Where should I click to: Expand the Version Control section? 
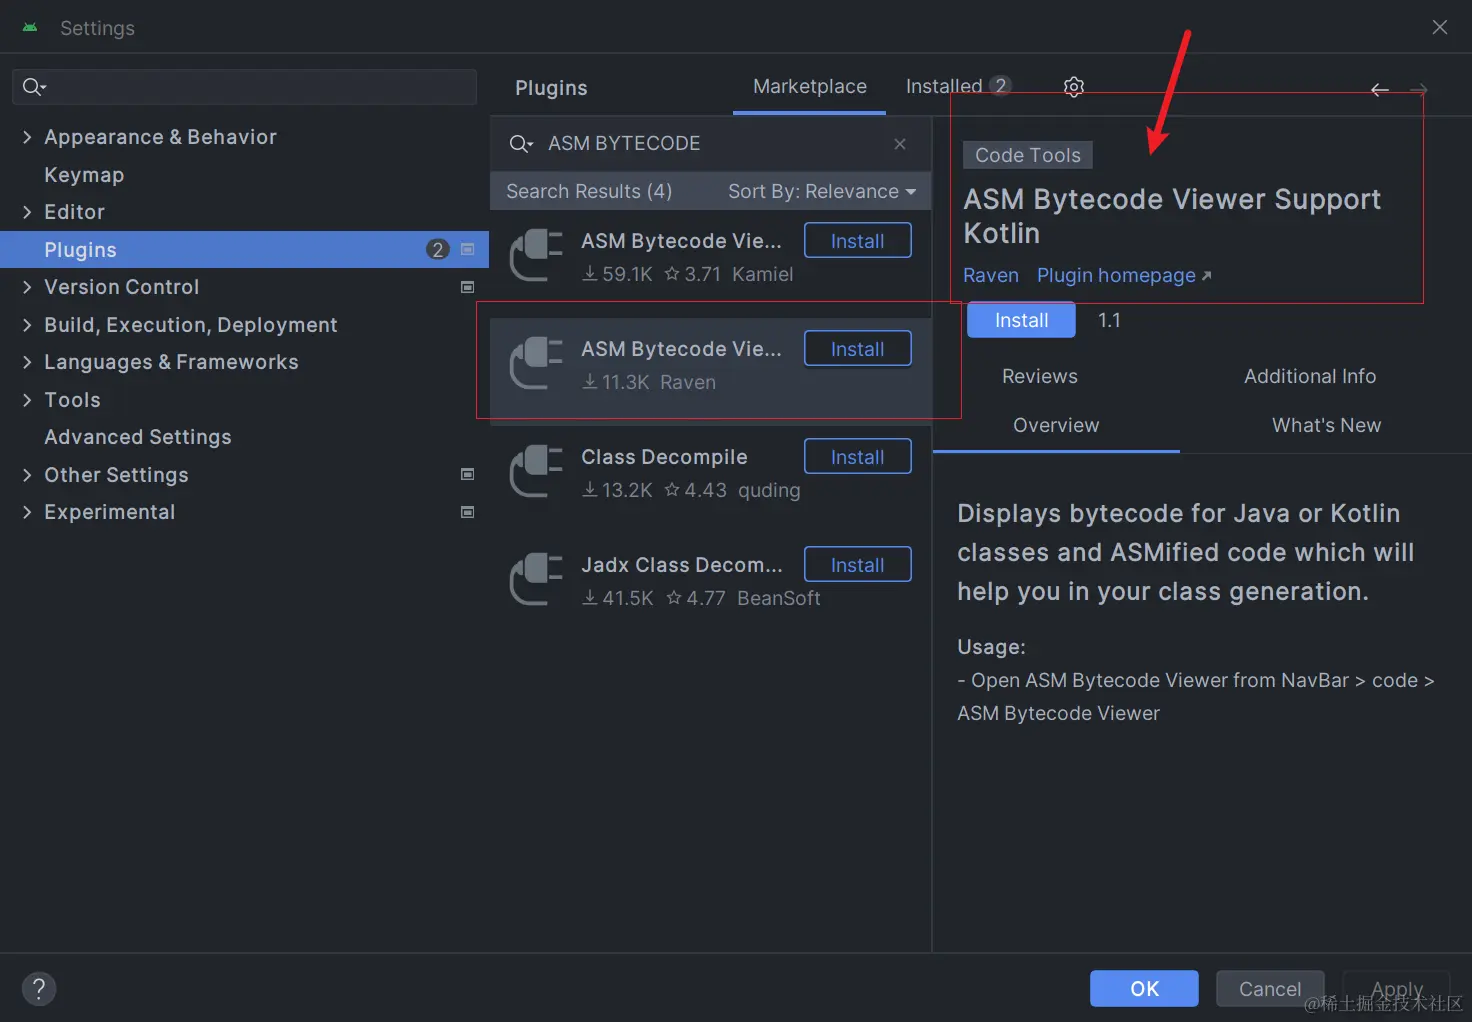click(27, 287)
